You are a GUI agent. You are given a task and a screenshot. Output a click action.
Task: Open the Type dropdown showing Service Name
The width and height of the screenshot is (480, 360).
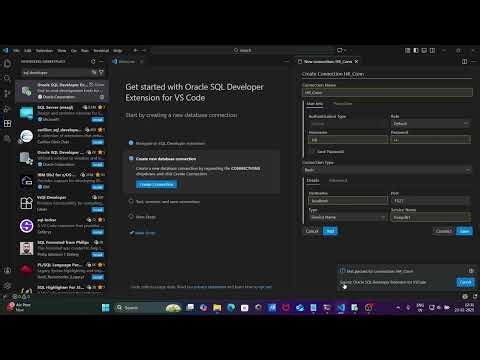(348, 217)
